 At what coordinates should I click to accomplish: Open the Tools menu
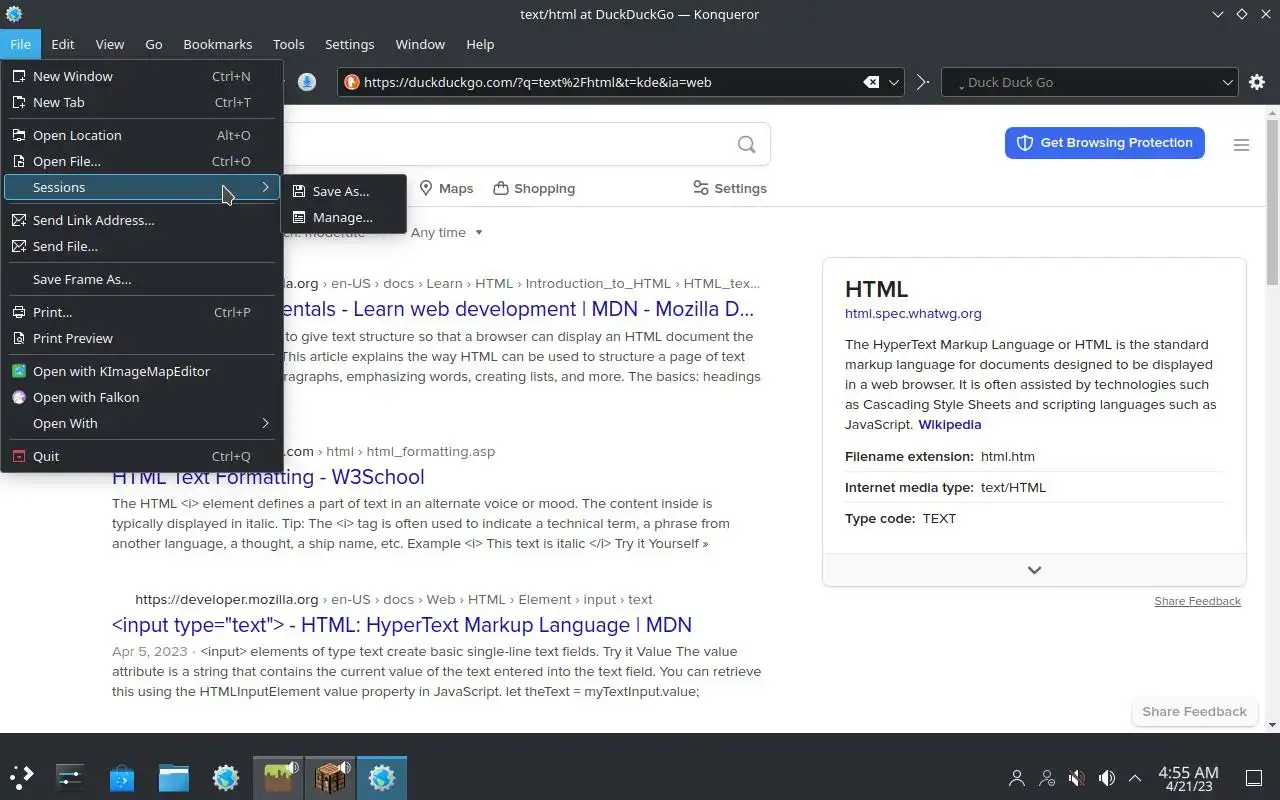tap(289, 44)
